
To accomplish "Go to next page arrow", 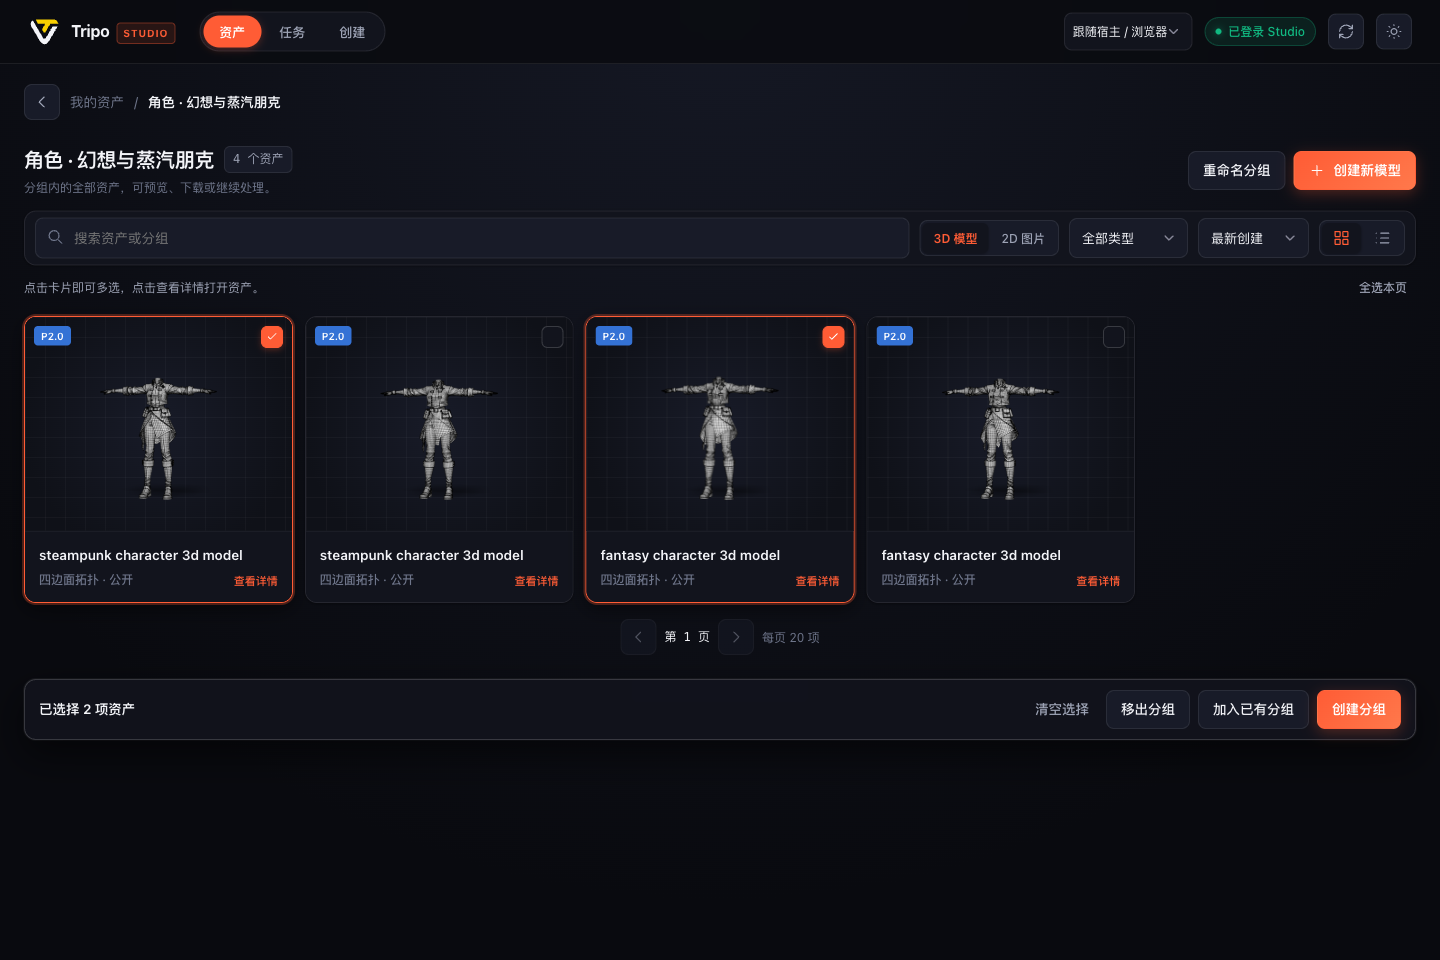I will click(736, 637).
